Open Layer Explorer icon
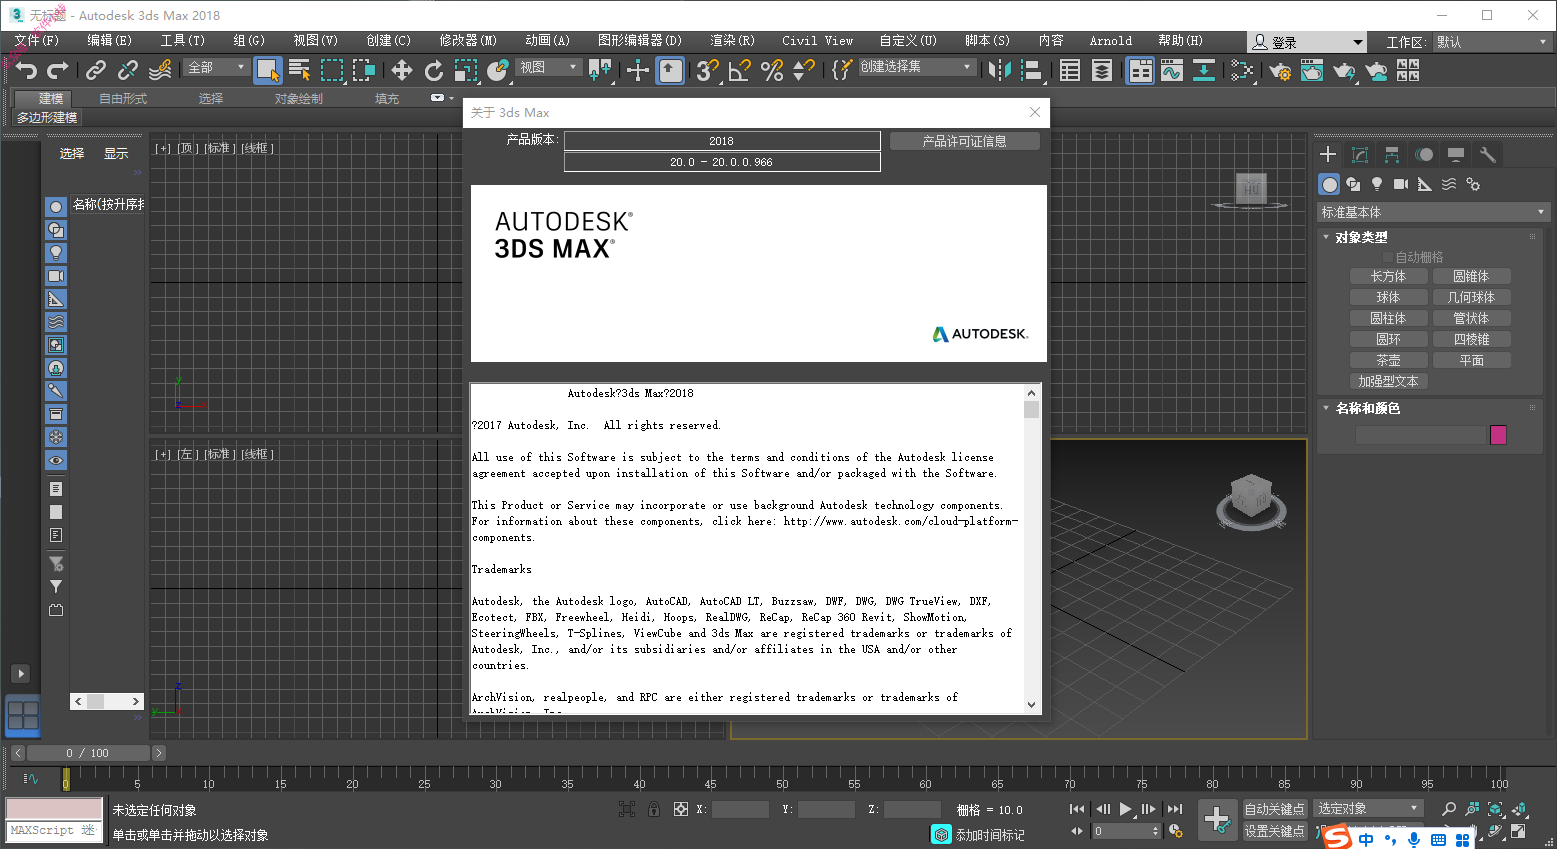The height and width of the screenshot is (849, 1557). 1102,70
